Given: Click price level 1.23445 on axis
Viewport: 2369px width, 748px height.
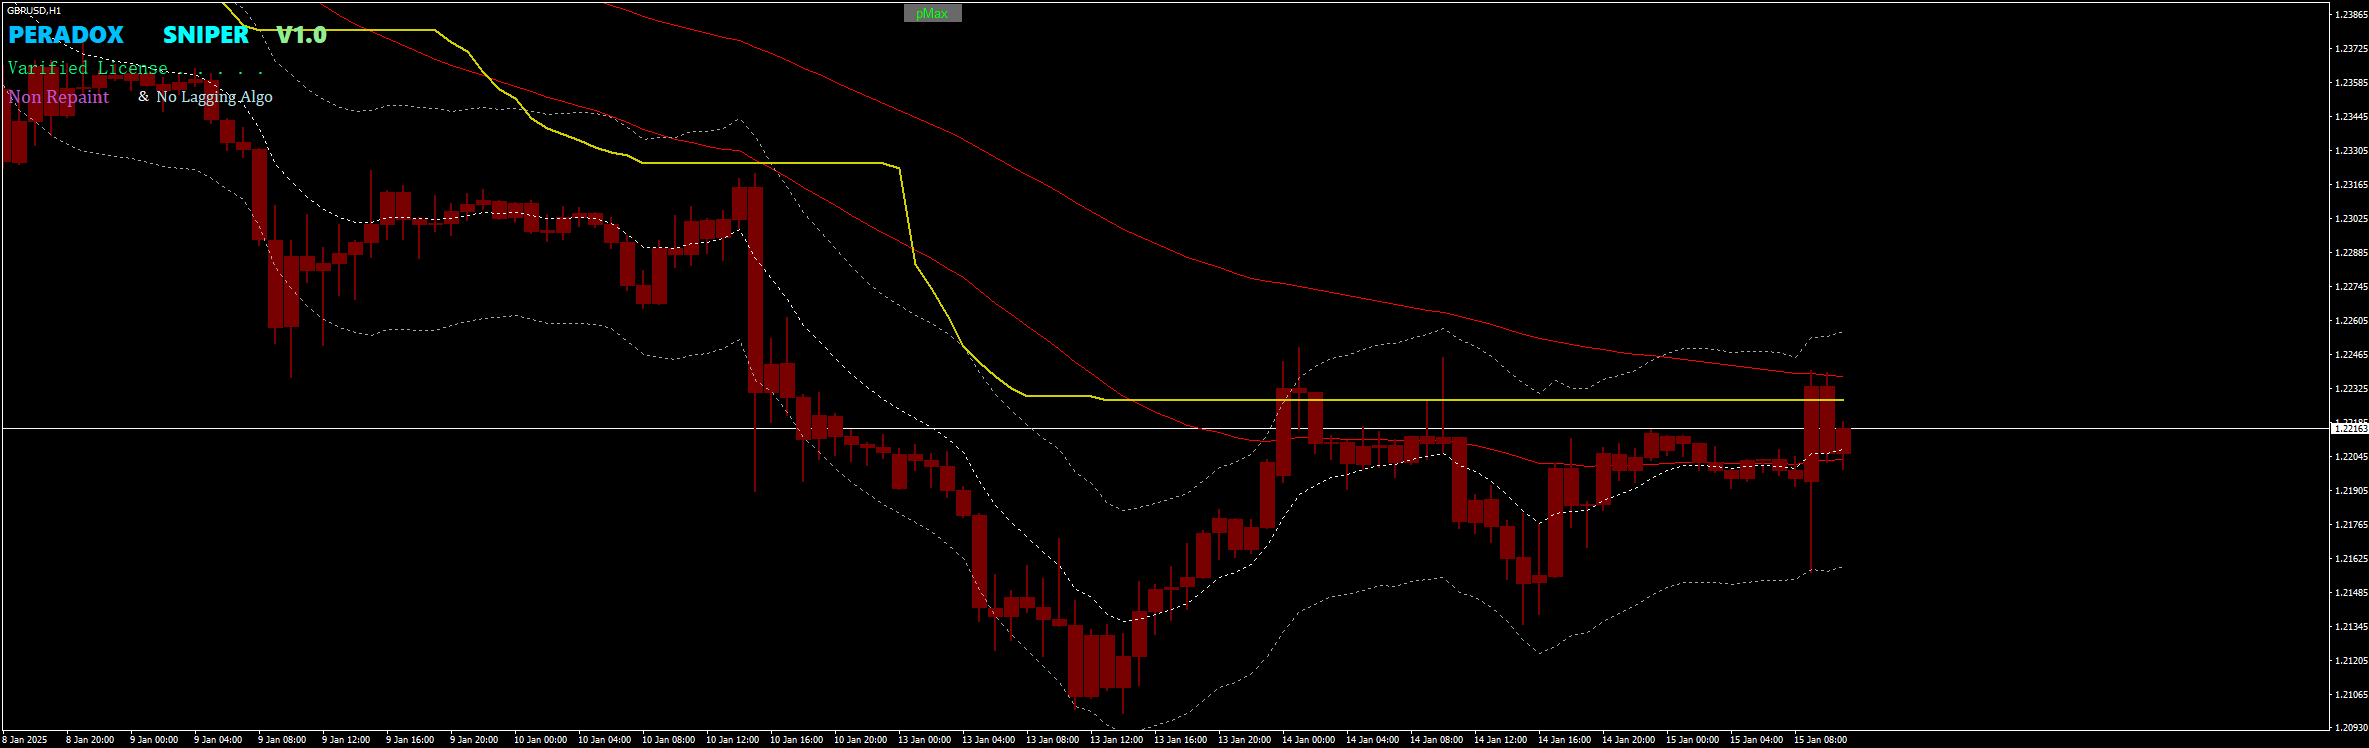Looking at the screenshot, I should pos(2351,116).
